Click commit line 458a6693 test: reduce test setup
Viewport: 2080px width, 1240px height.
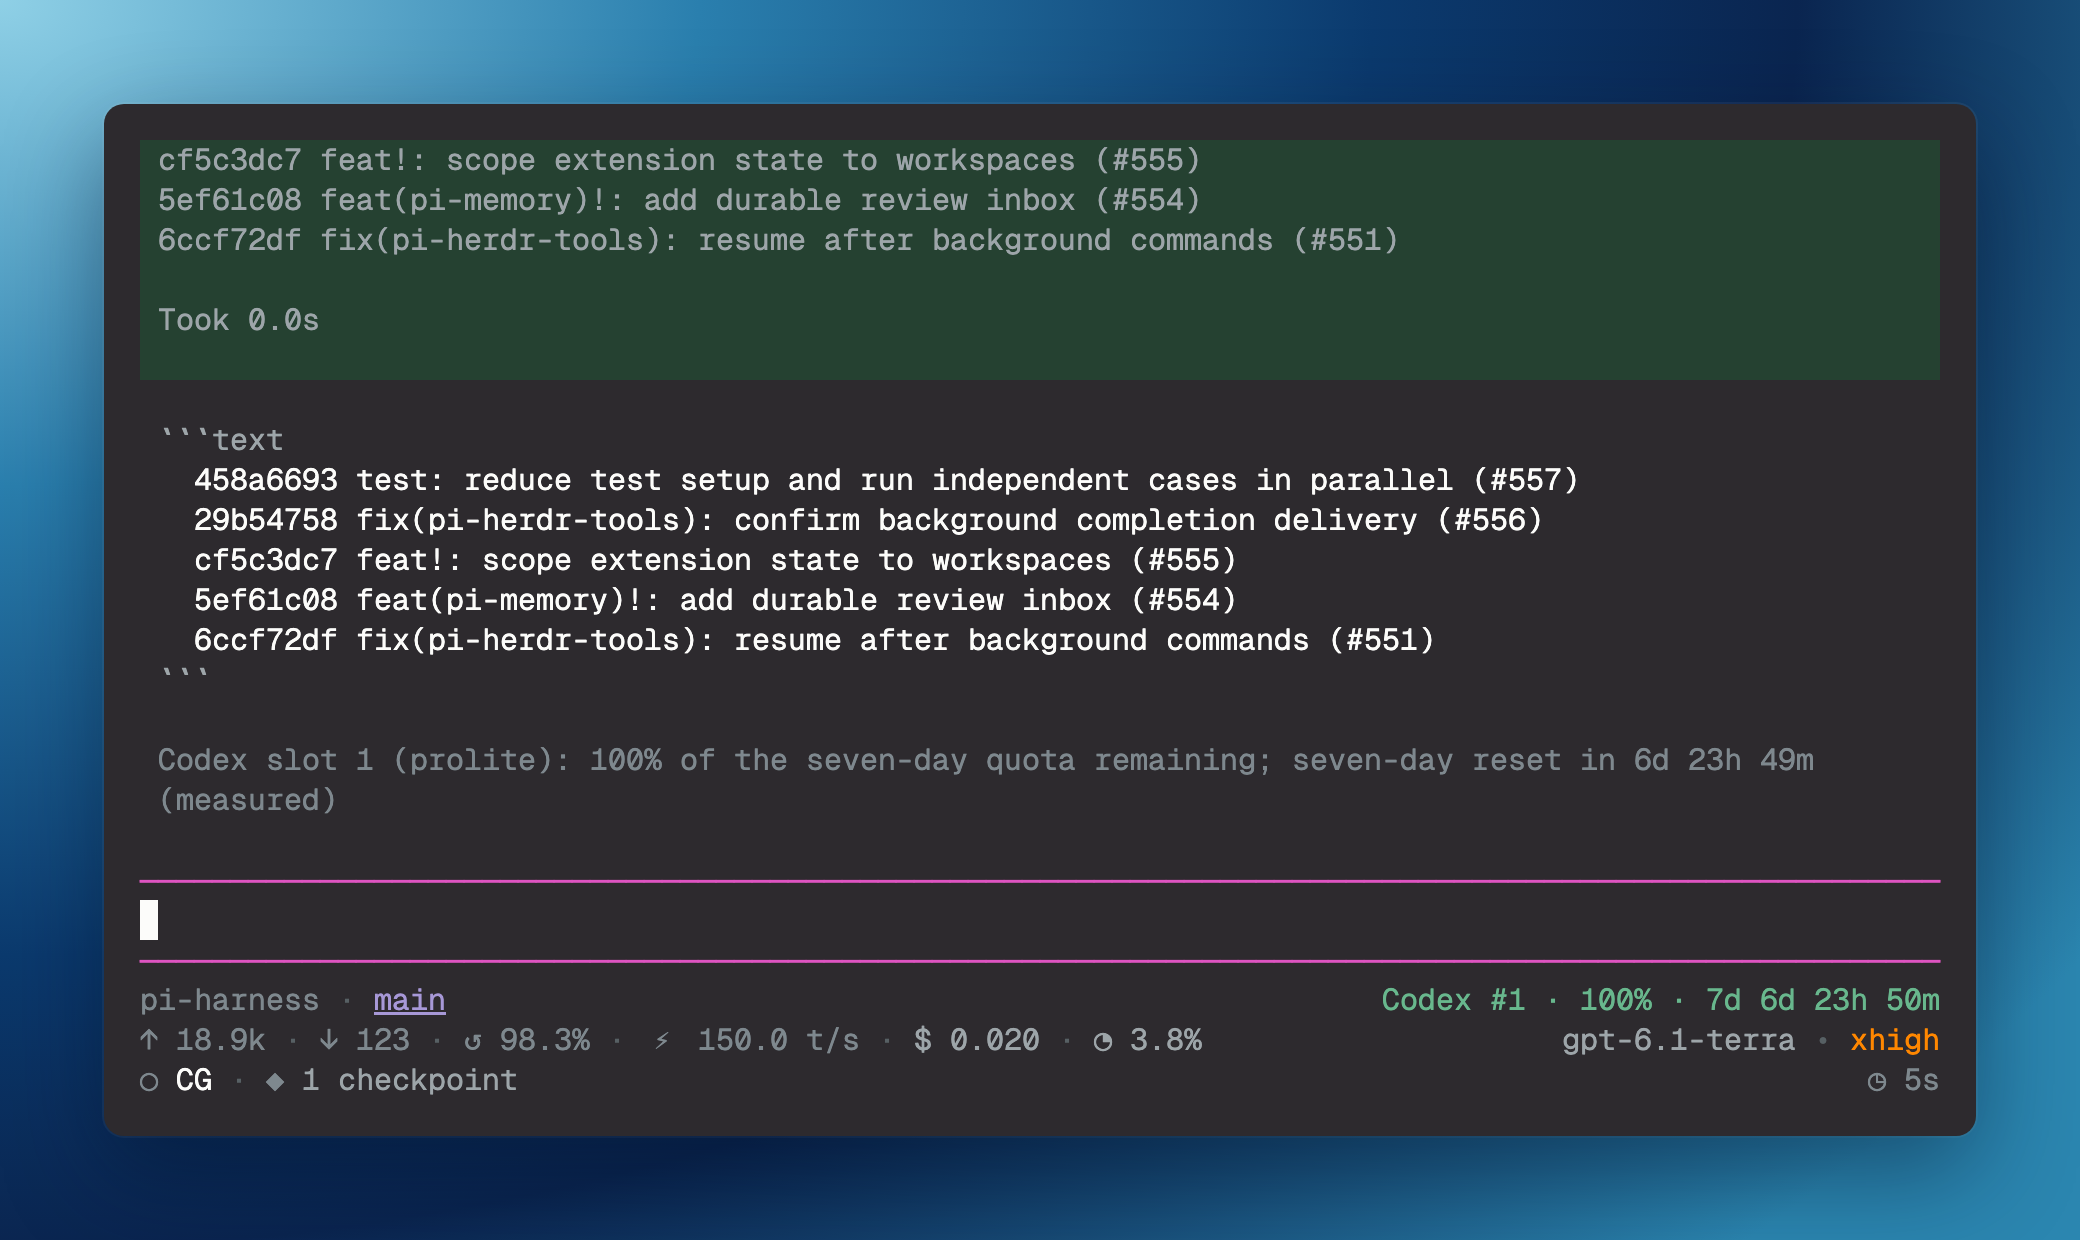point(886,480)
